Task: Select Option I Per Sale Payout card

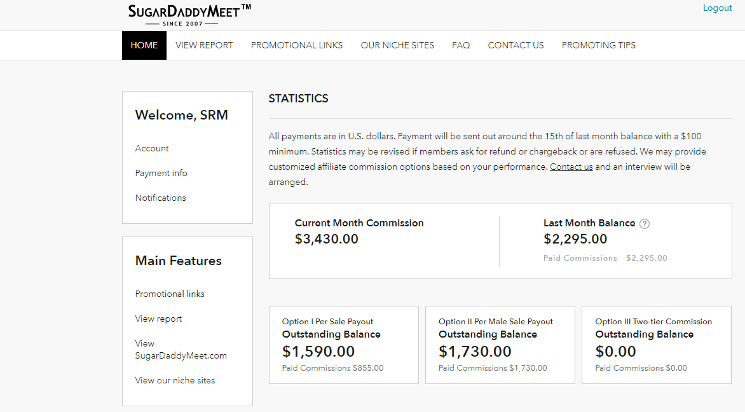Action: click(x=343, y=345)
